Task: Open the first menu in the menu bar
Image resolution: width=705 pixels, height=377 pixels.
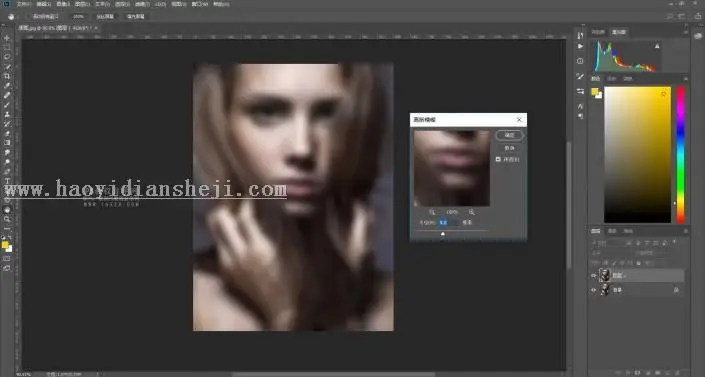Action: coord(23,4)
